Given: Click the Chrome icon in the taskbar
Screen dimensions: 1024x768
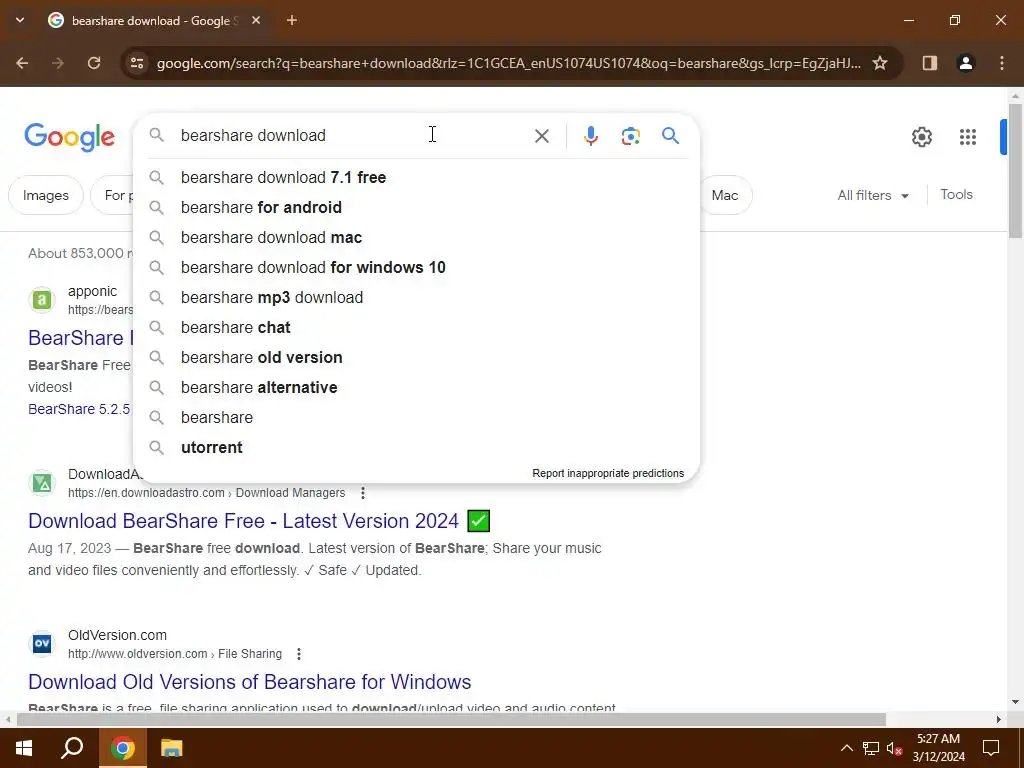Looking at the screenshot, I should click(x=122, y=748).
